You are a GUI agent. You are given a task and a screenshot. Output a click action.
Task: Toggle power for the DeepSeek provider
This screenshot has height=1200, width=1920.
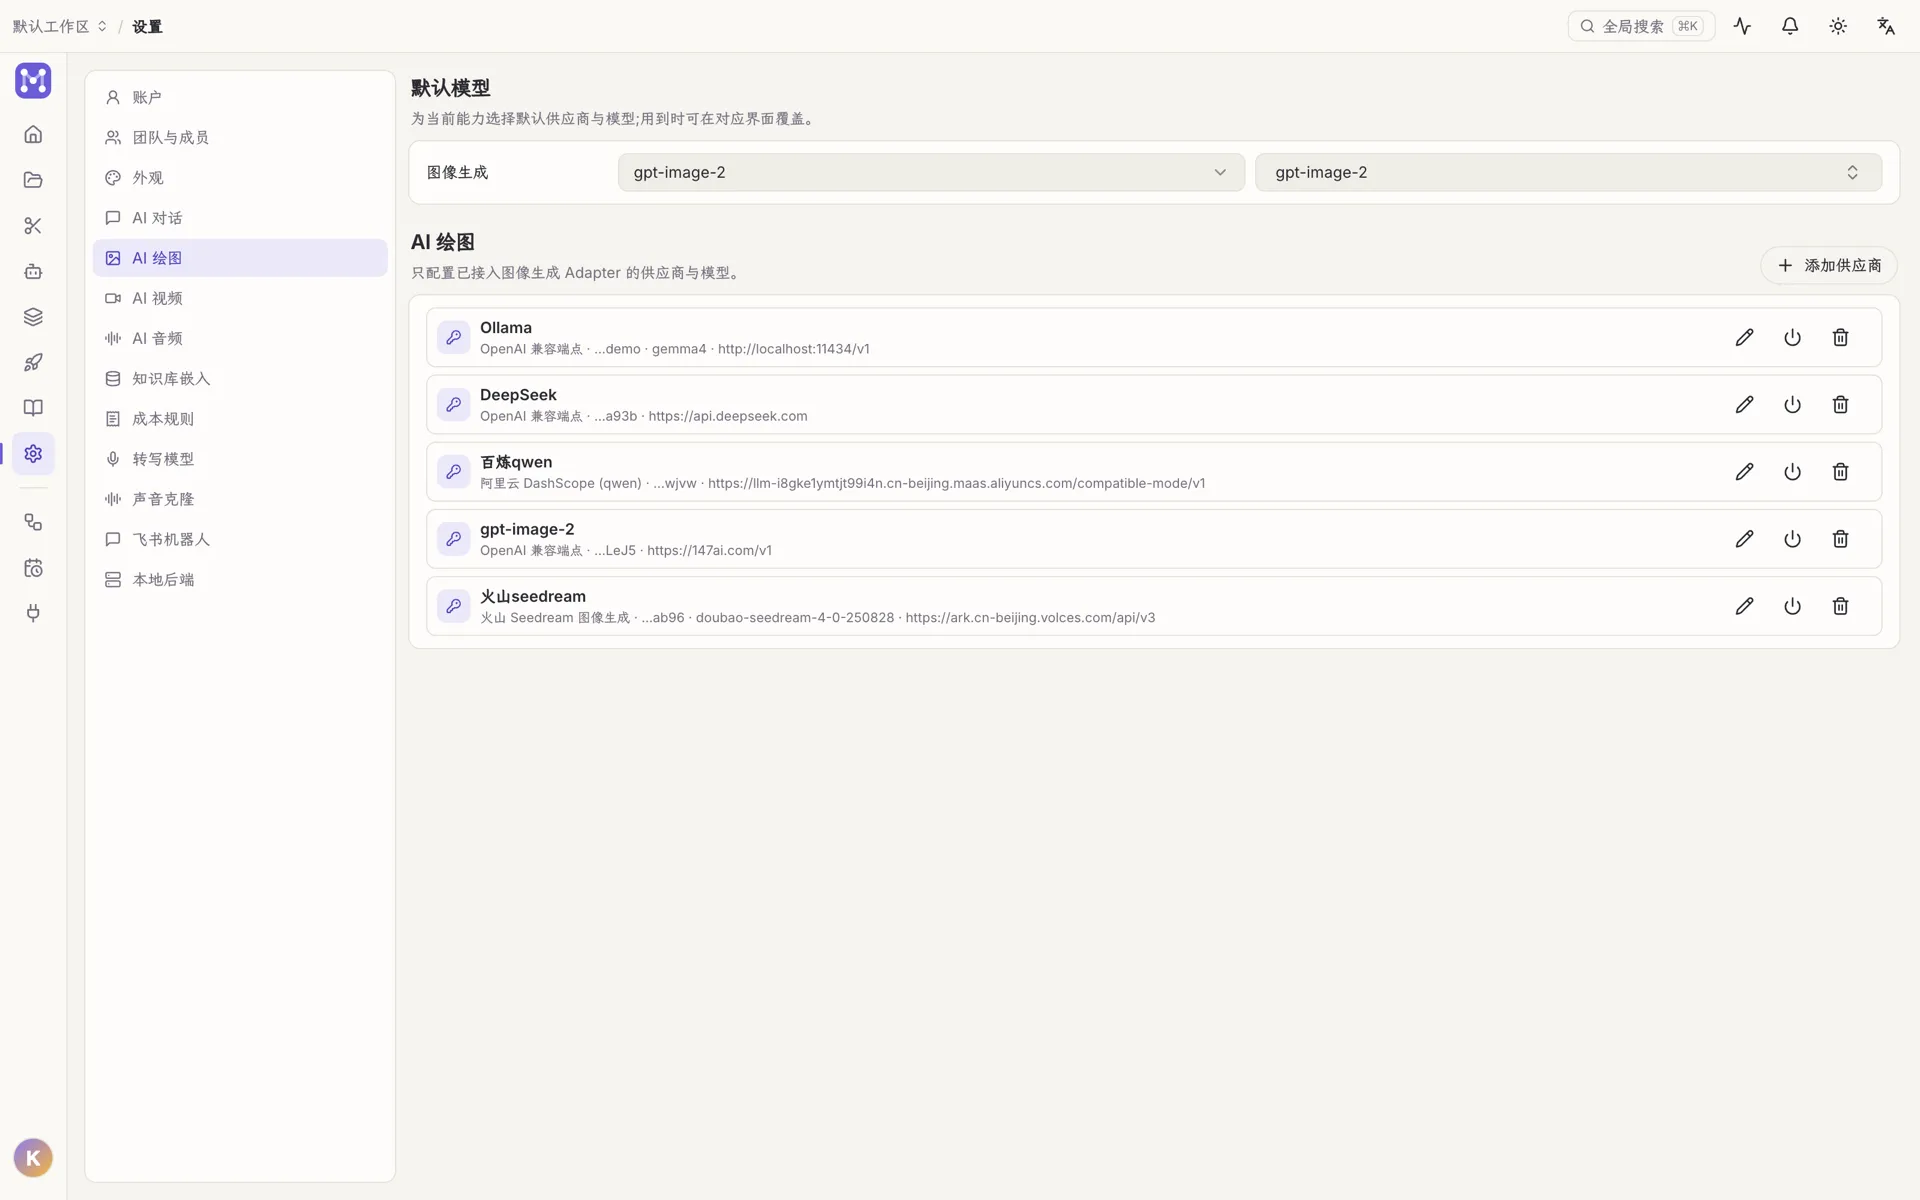(x=1792, y=405)
